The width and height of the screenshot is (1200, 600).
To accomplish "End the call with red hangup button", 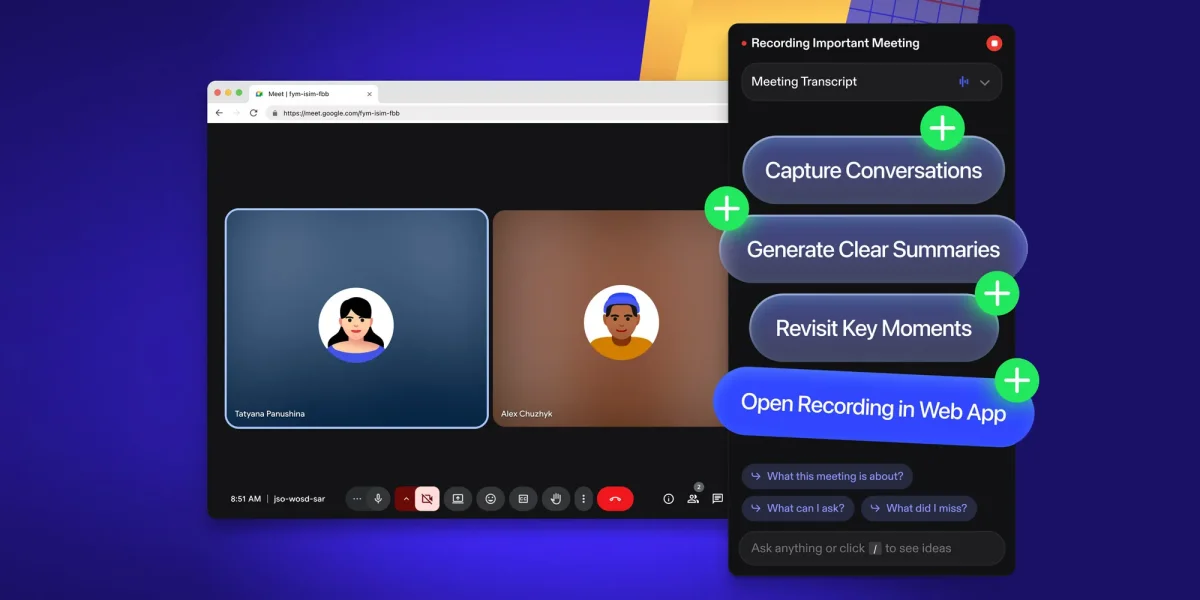I will 616,498.
